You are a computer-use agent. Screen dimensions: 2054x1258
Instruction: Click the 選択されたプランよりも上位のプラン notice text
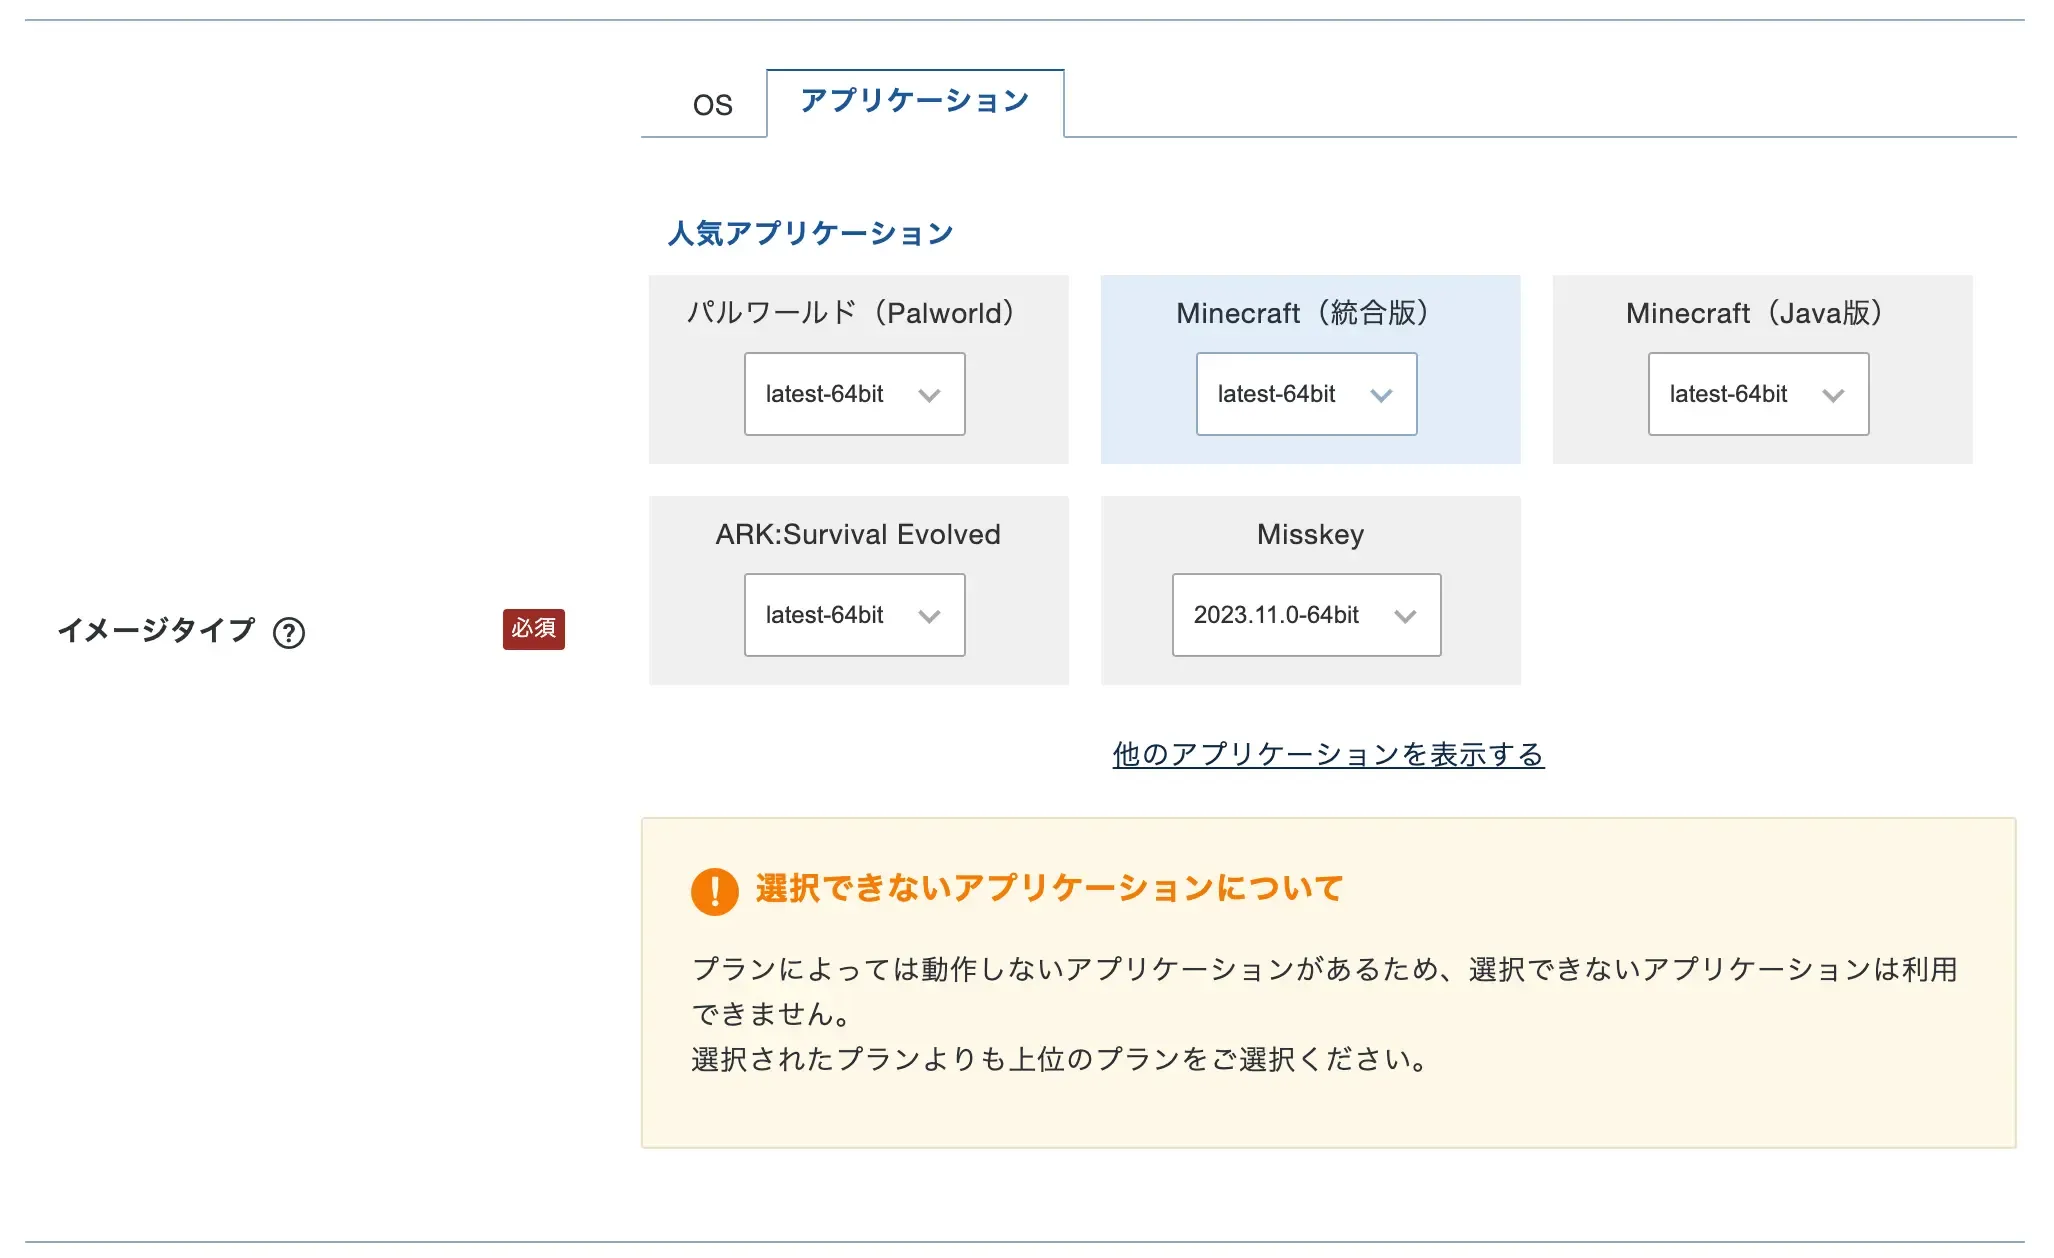click(1060, 1059)
